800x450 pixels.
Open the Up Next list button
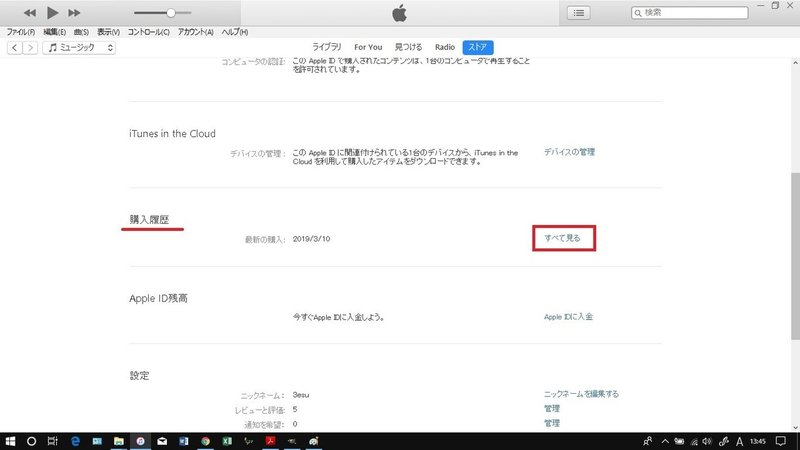pos(579,13)
